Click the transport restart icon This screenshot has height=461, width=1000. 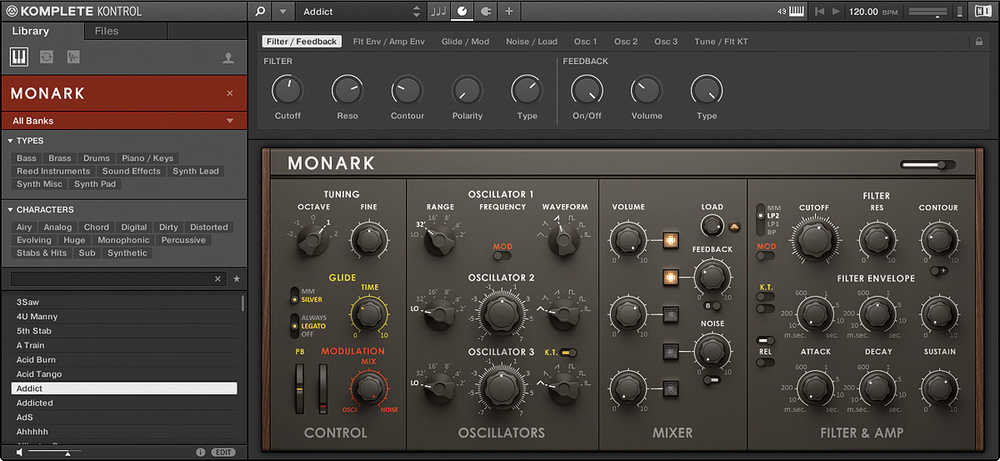pos(820,11)
